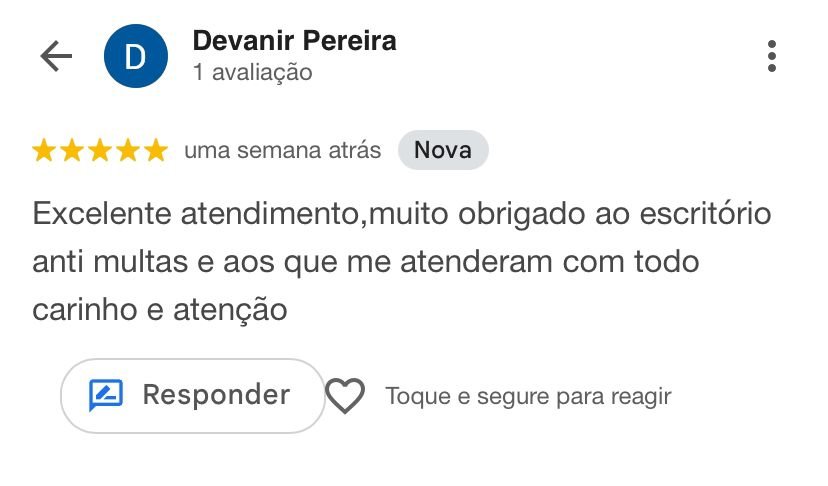Click 'Toque e segure para reagir' text

tap(528, 397)
